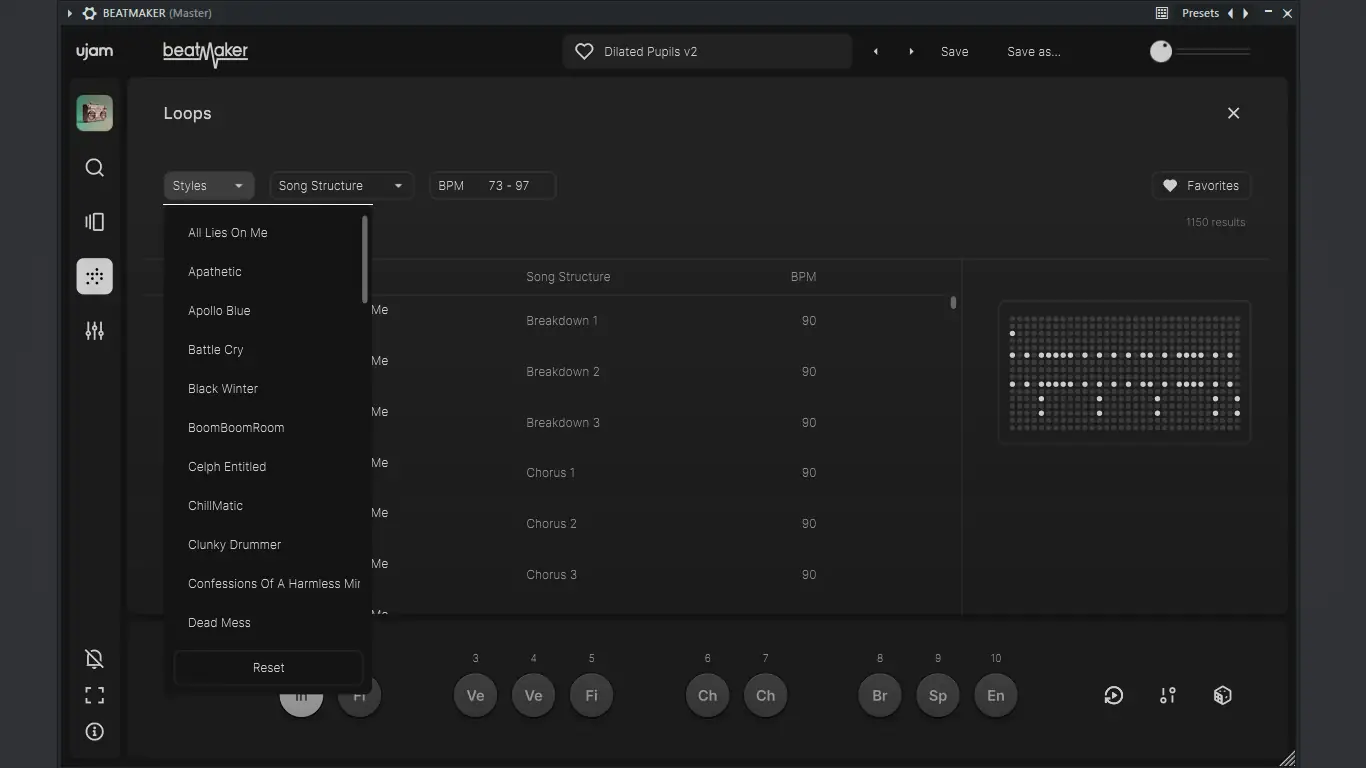Trigger pad 3 labeled Ve
Image resolution: width=1366 pixels, height=768 pixels.
pyautogui.click(x=475, y=696)
